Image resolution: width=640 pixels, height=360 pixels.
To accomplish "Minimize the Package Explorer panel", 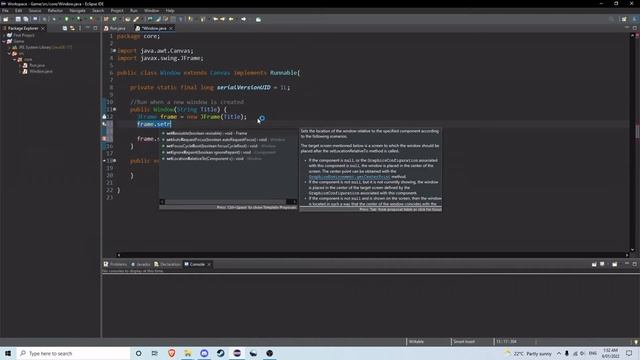I will (x=87, y=28).
